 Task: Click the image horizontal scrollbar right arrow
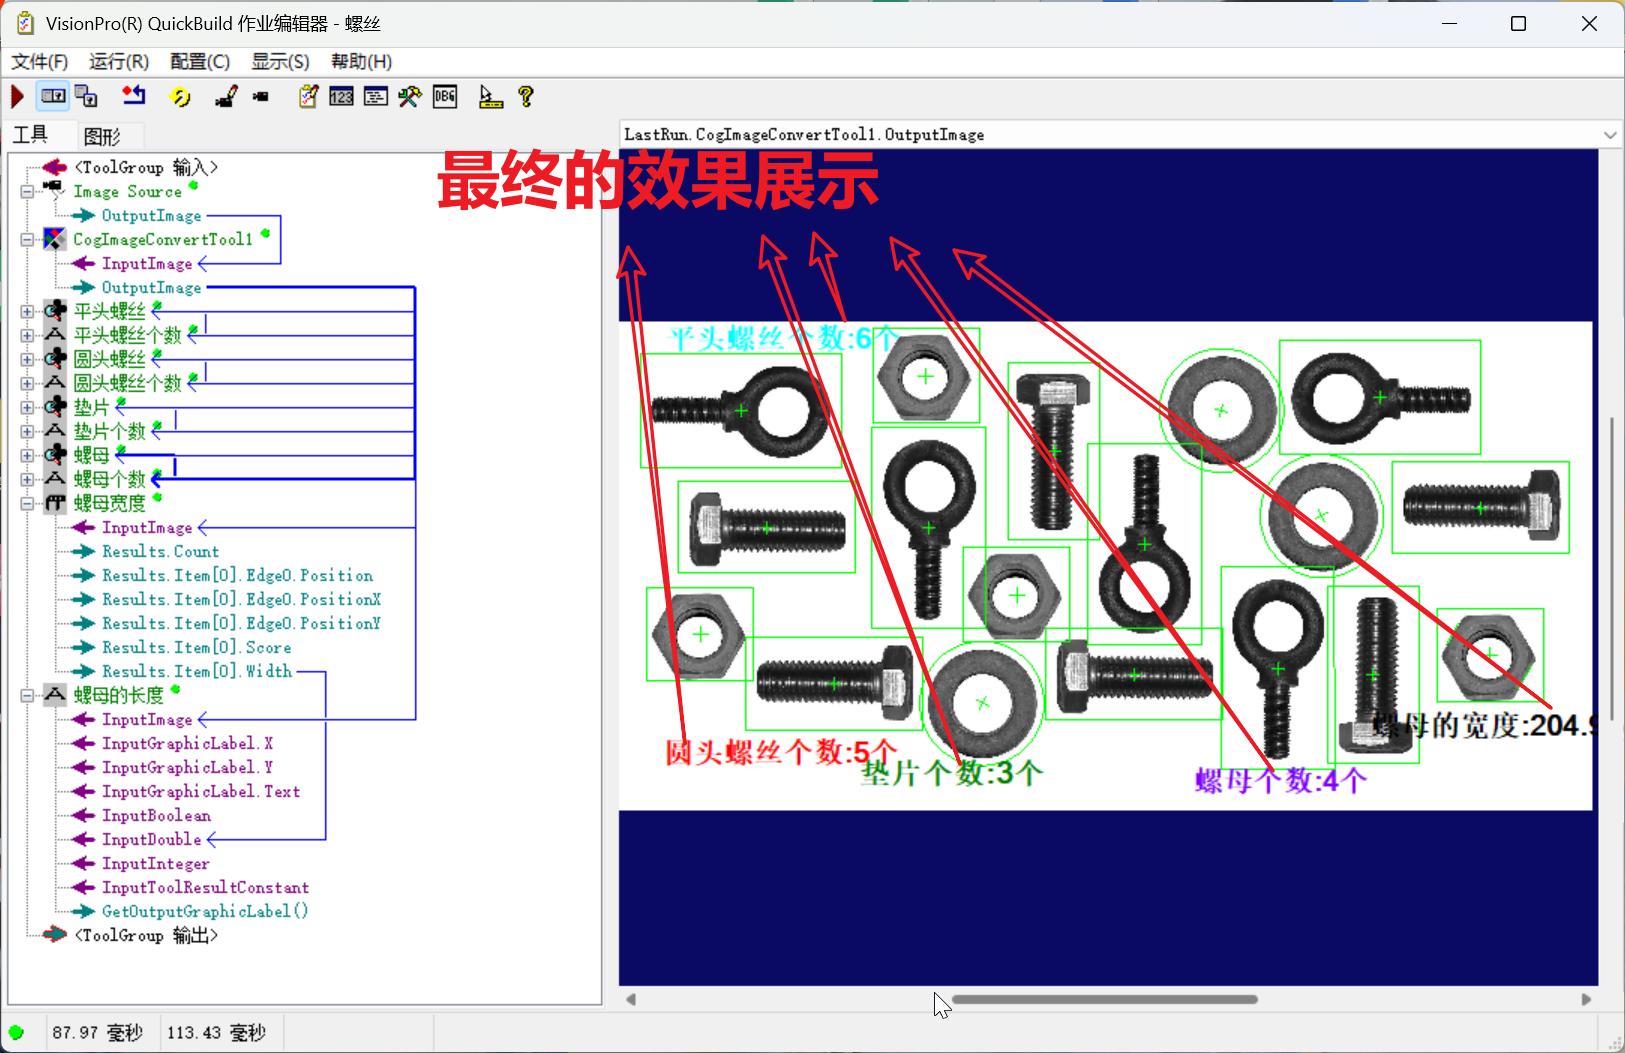pos(1586,999)
